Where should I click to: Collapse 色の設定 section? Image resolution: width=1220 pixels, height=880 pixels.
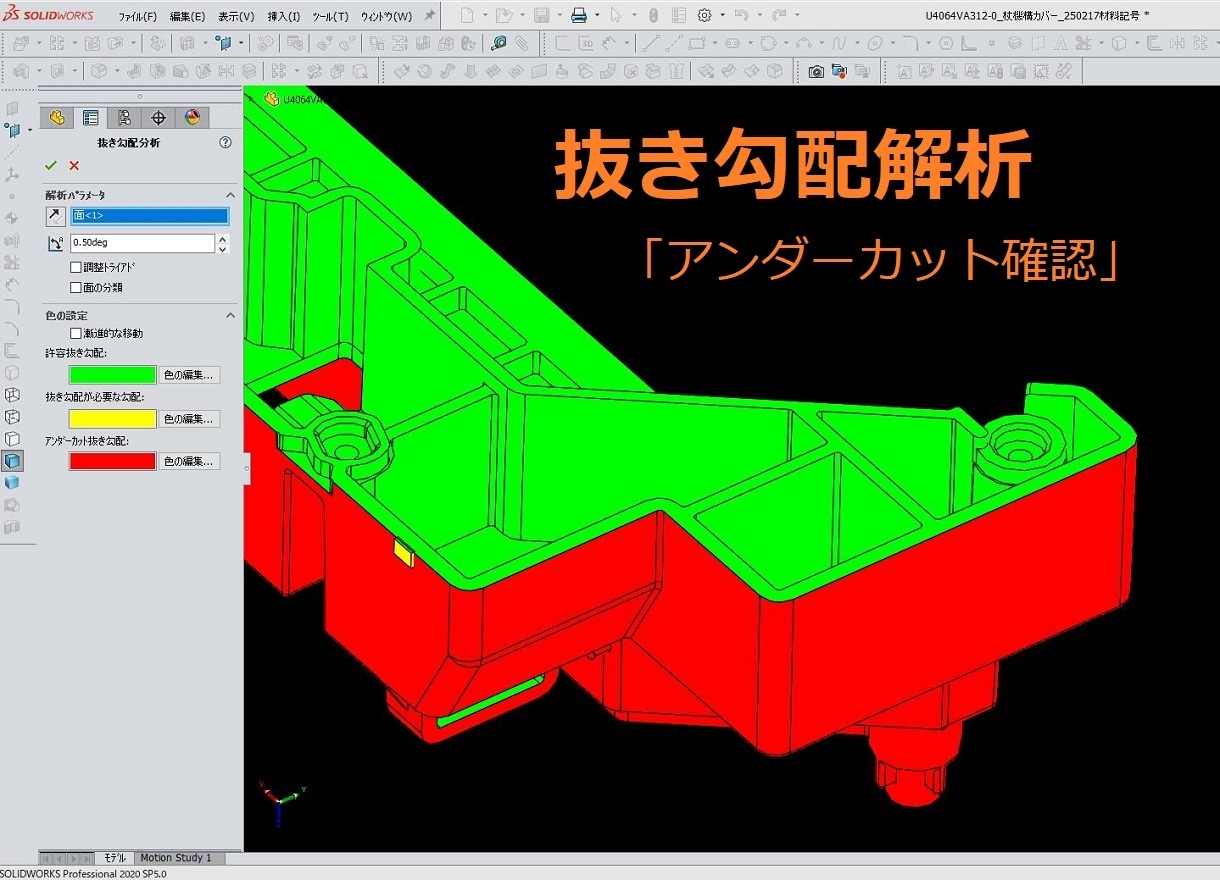(230, 315)
